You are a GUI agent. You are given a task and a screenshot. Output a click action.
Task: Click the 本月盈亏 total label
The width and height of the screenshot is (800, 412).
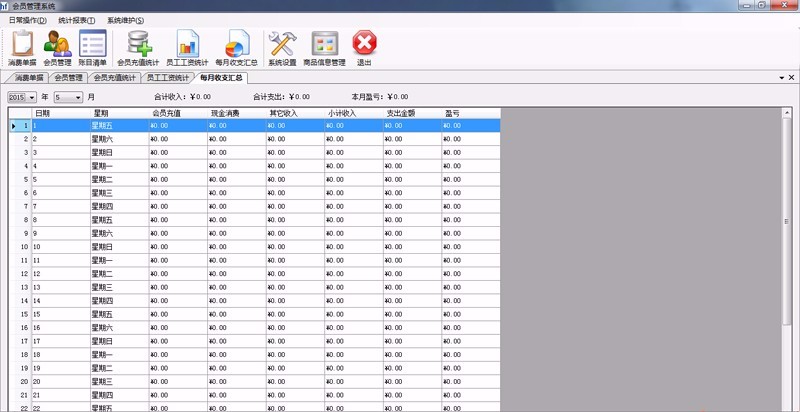380,97
